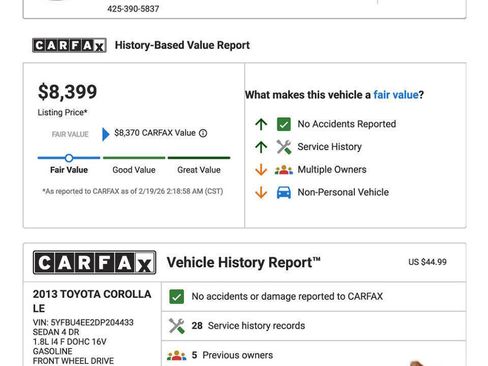The image size is (488, 366).
Task: Click the 'US $44.99' price text
Action: 427,262
